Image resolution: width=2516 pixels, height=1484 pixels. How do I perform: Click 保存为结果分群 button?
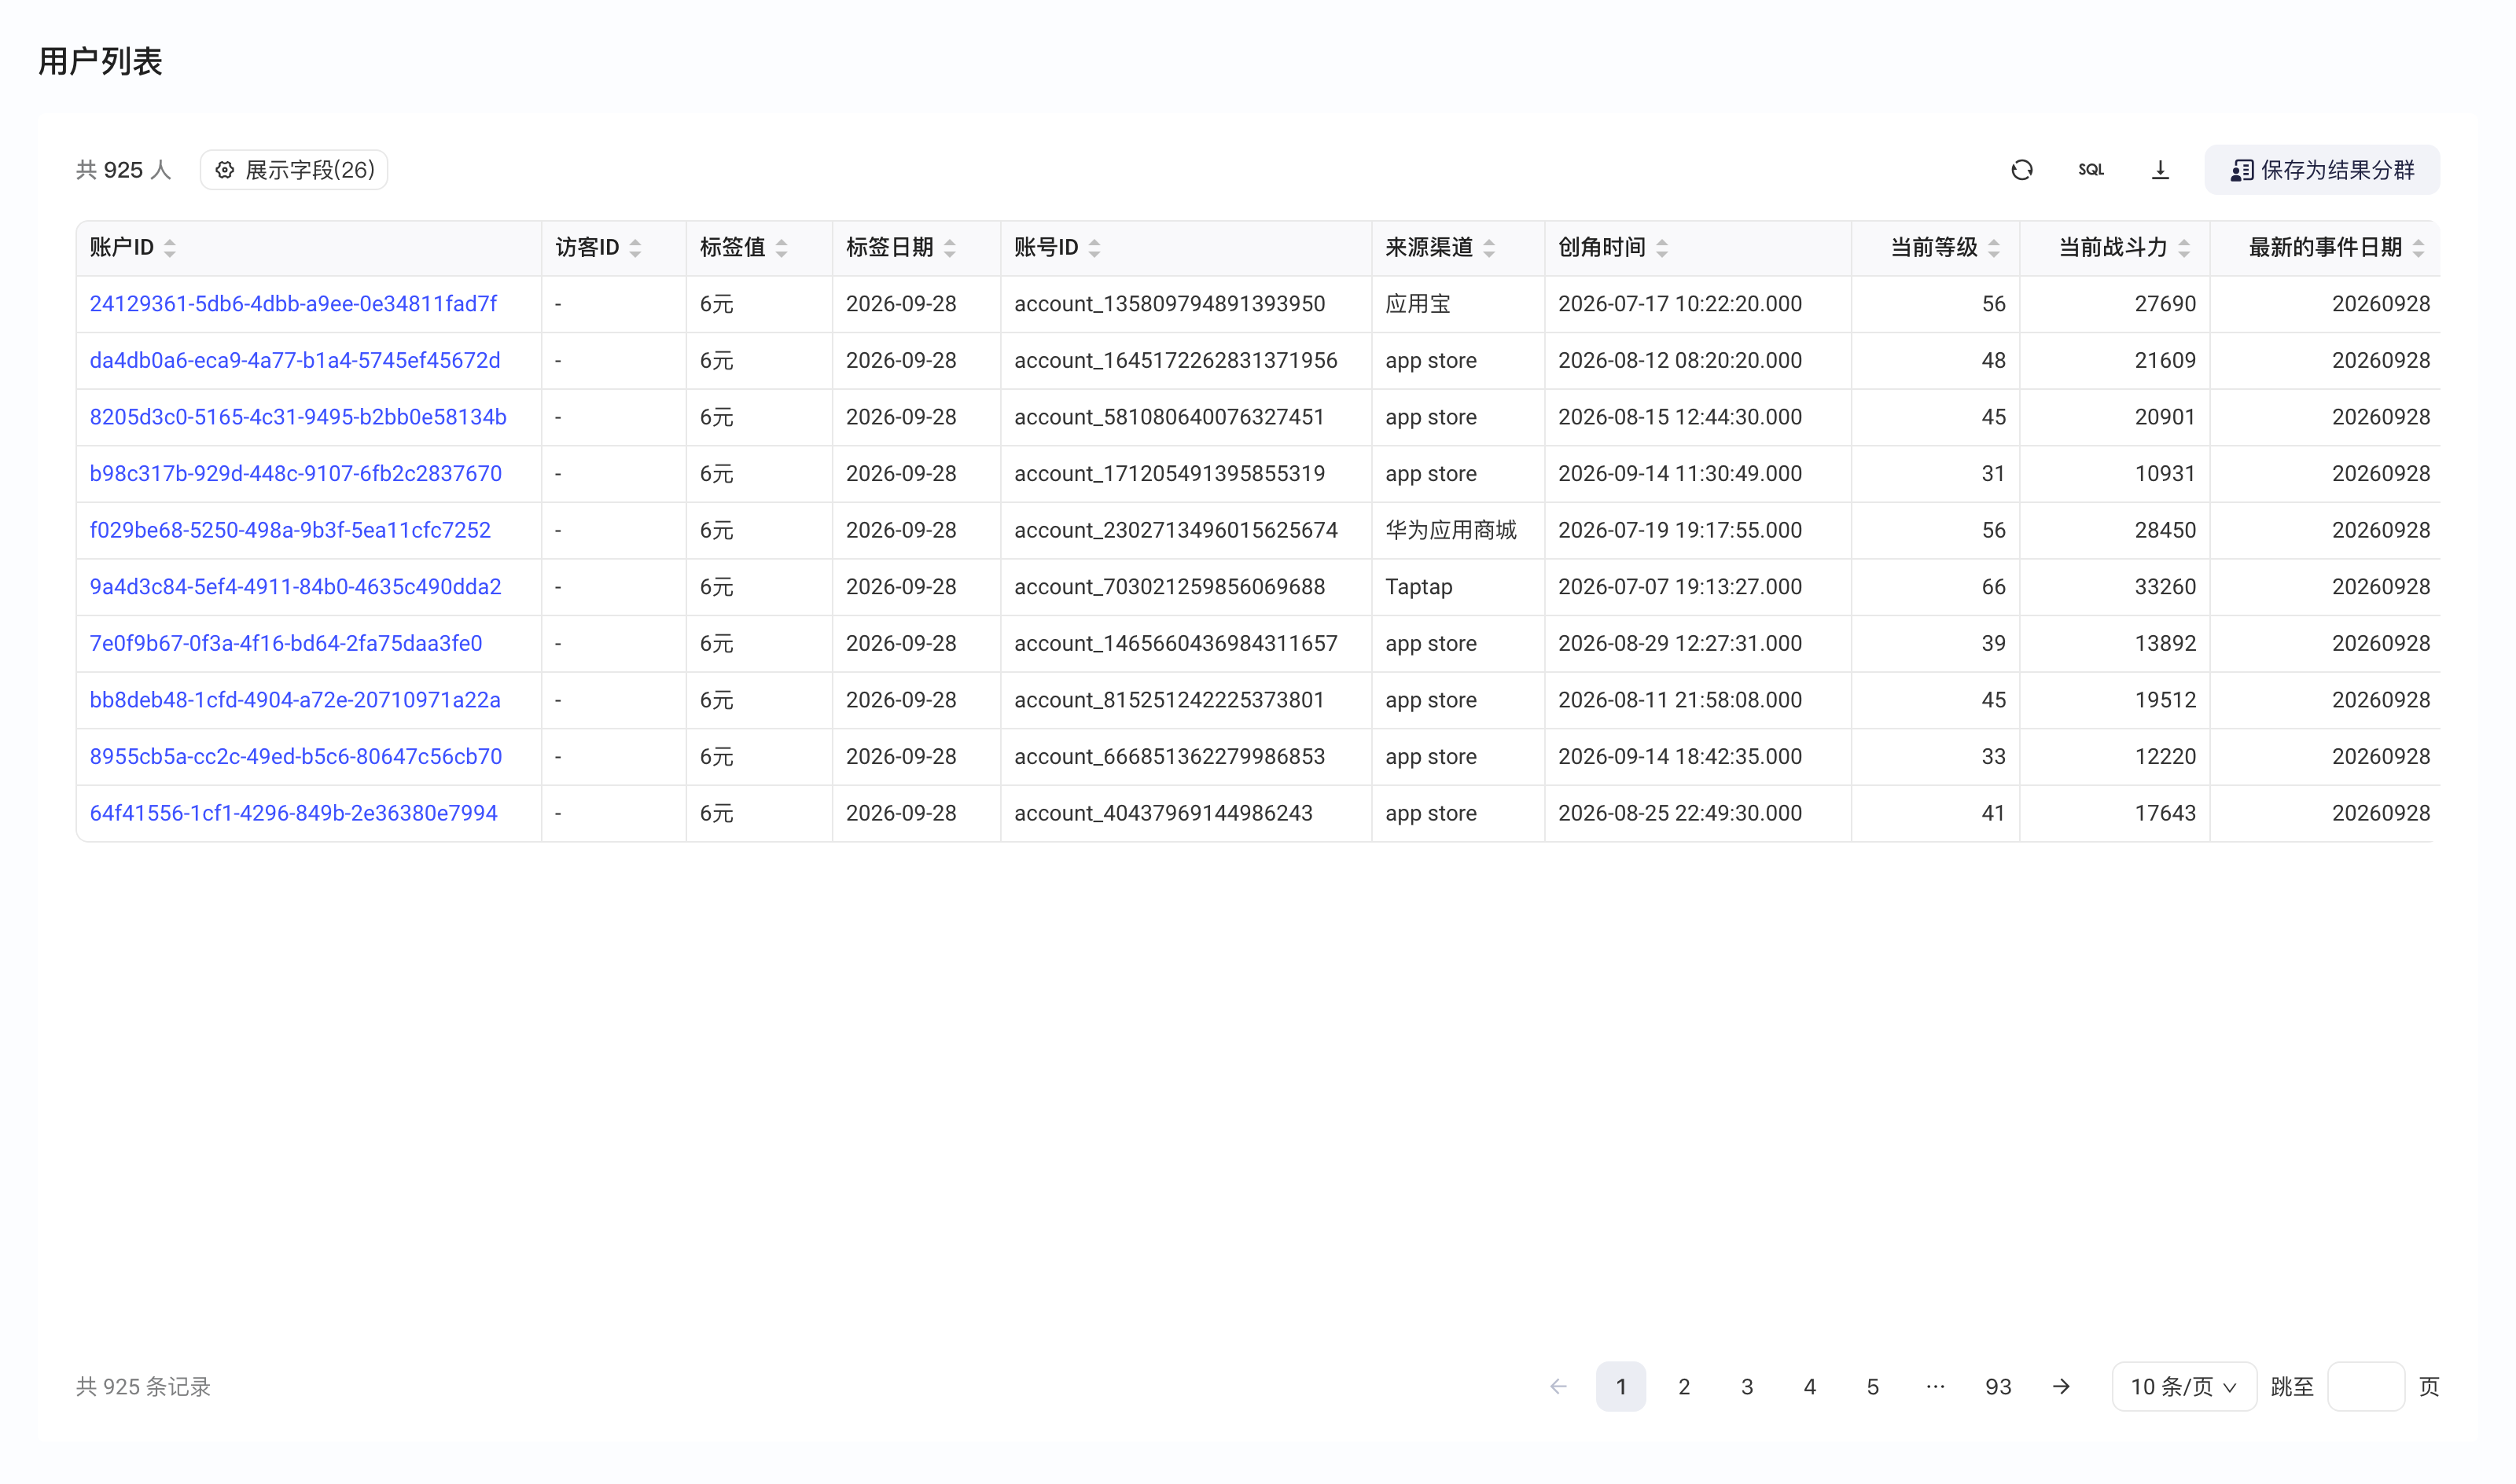coord(2321,170)
